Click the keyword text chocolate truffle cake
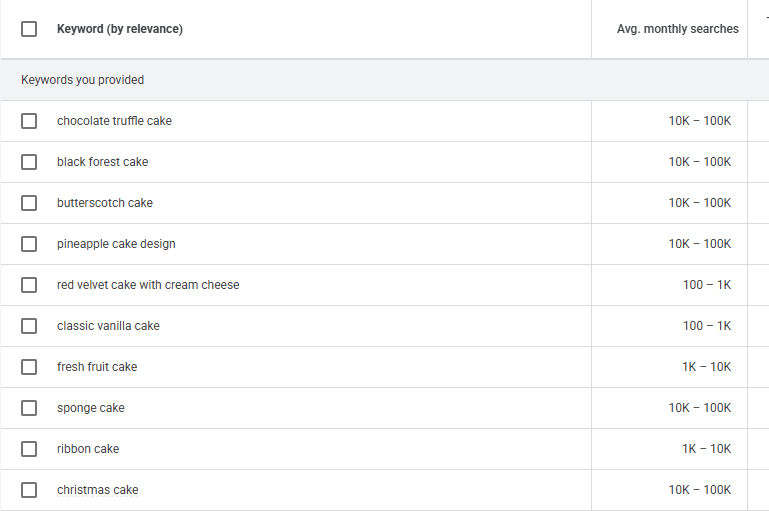The width and height of the screenshot is (769, 511). click(x=114, y=121)
